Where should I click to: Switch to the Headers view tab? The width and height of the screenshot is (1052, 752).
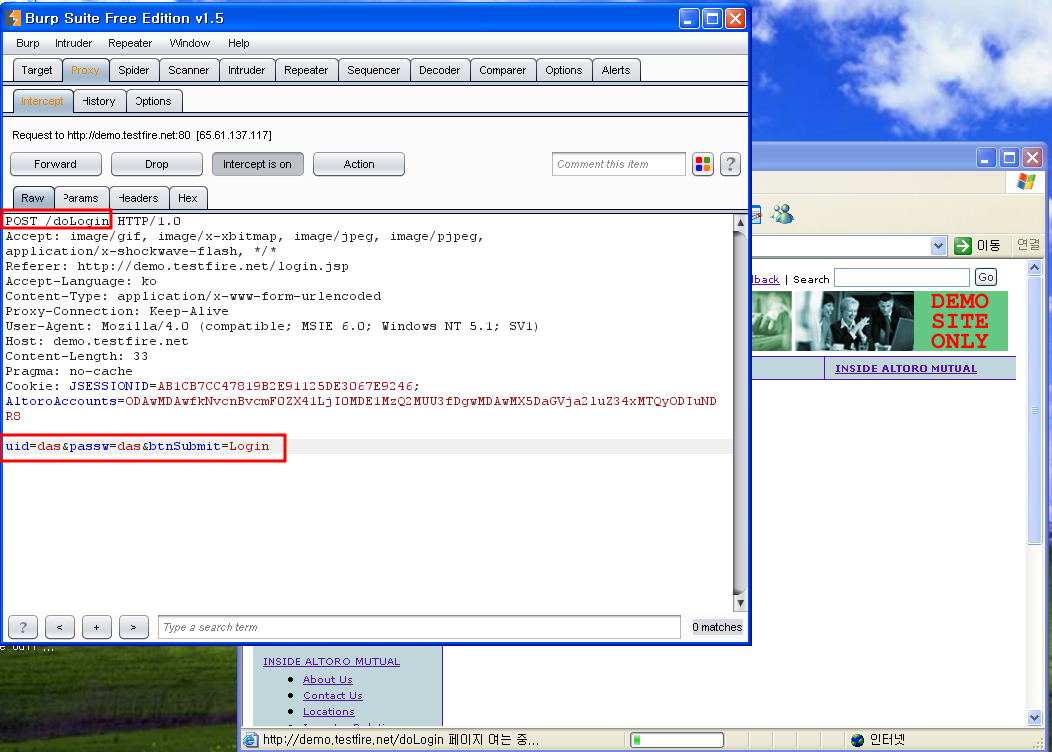[x=139, y=198]
